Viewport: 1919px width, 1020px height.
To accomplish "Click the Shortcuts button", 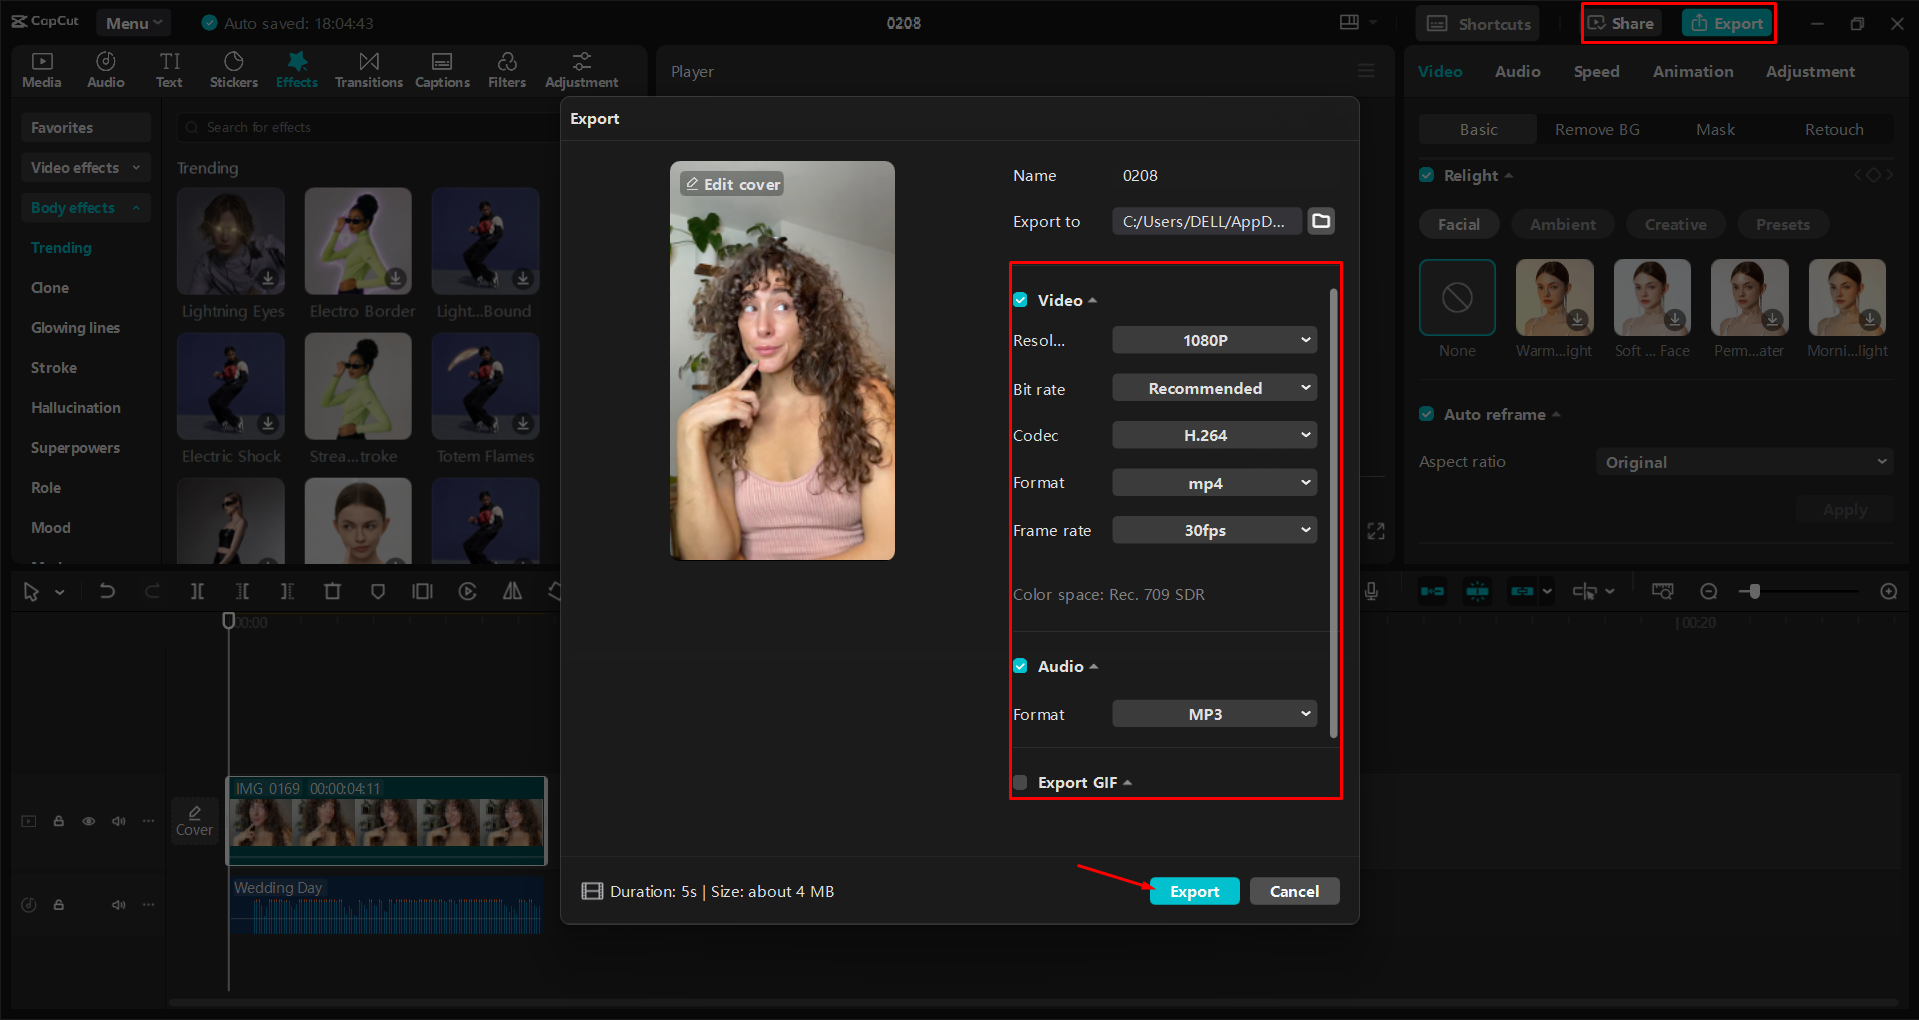I will [1478, 23].
